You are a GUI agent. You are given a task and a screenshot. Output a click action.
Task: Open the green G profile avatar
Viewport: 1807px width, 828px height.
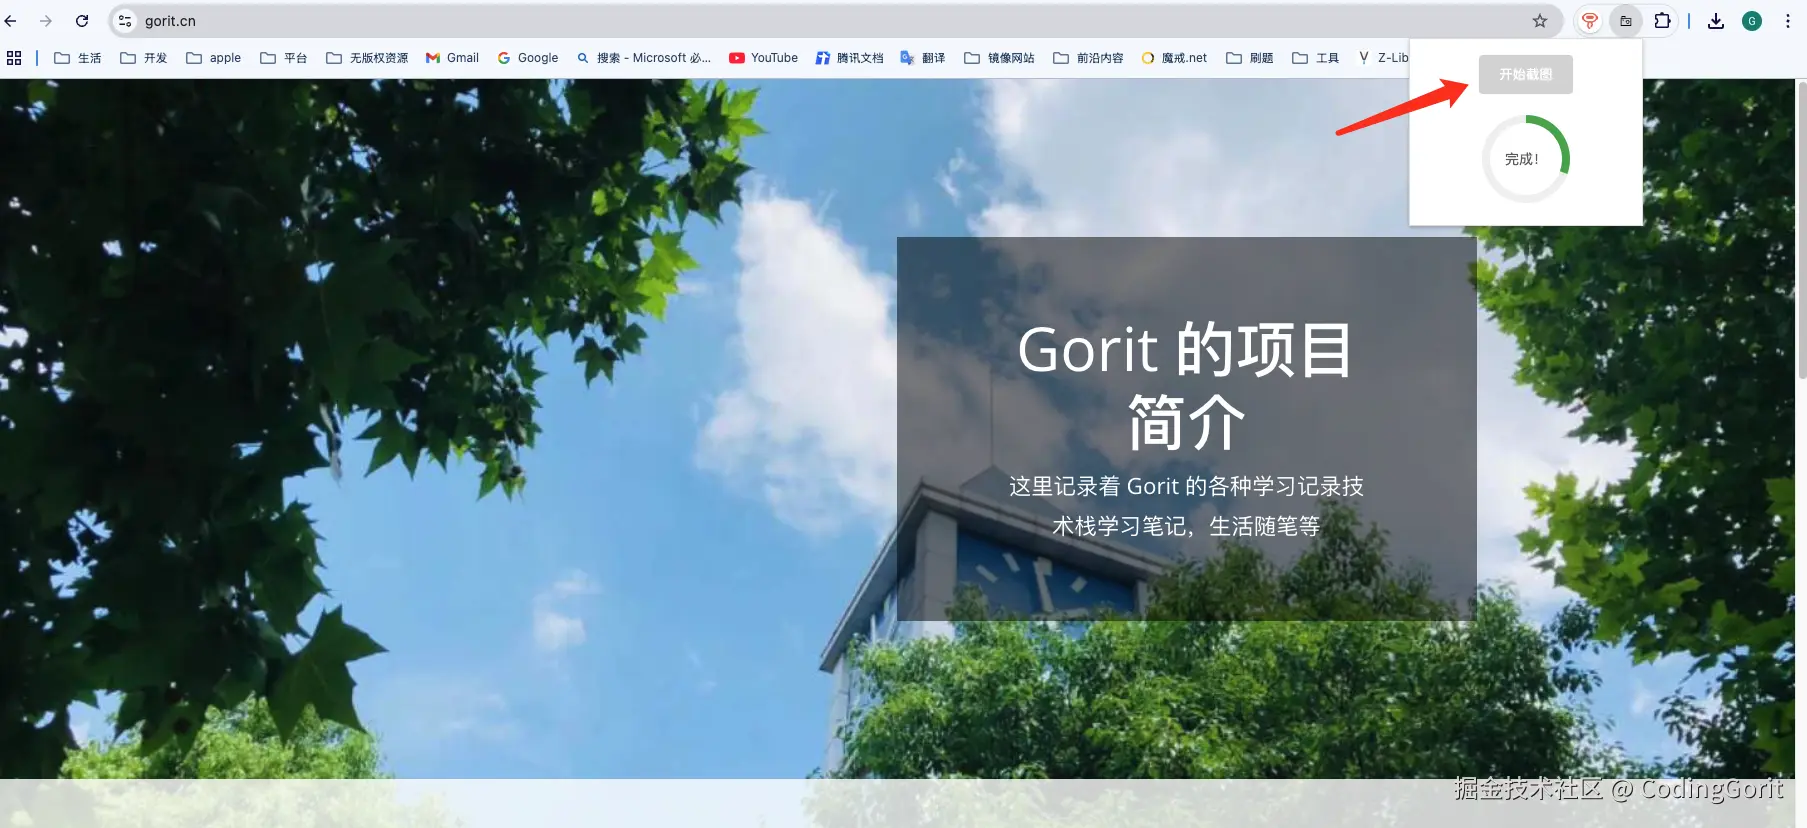[x=1752, y=21]
